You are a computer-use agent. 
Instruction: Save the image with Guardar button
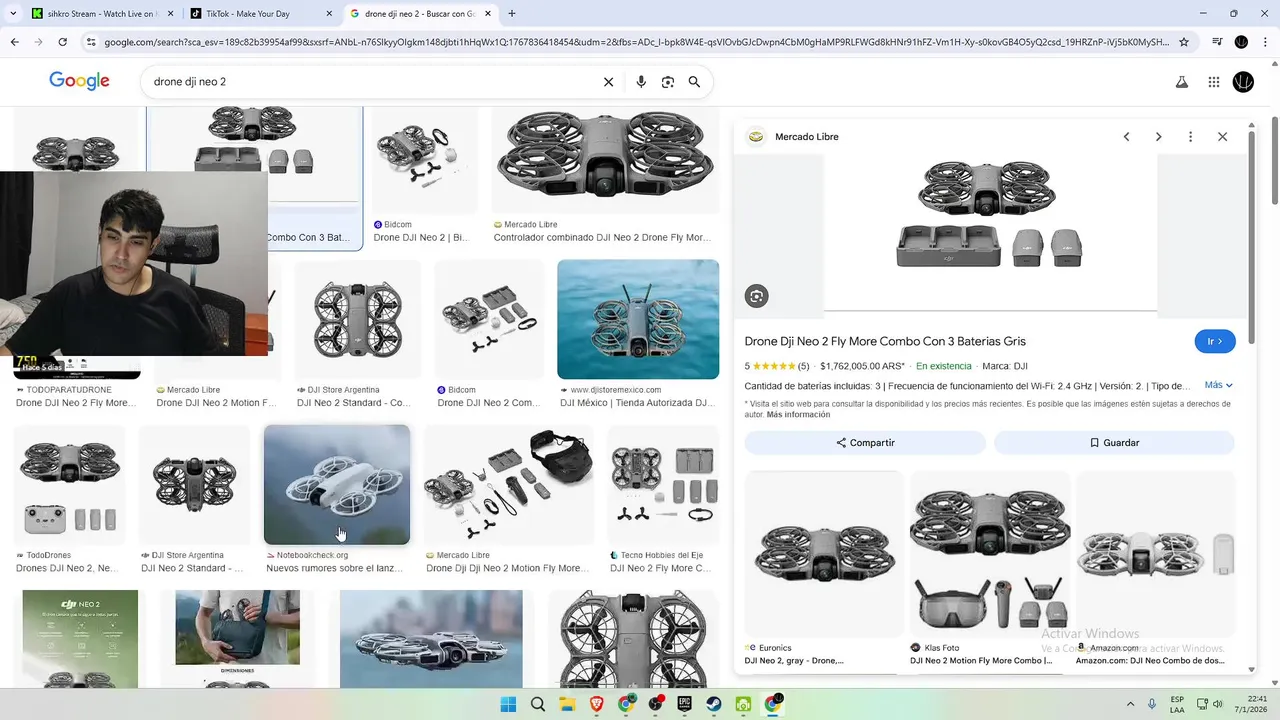[1114, 442]
